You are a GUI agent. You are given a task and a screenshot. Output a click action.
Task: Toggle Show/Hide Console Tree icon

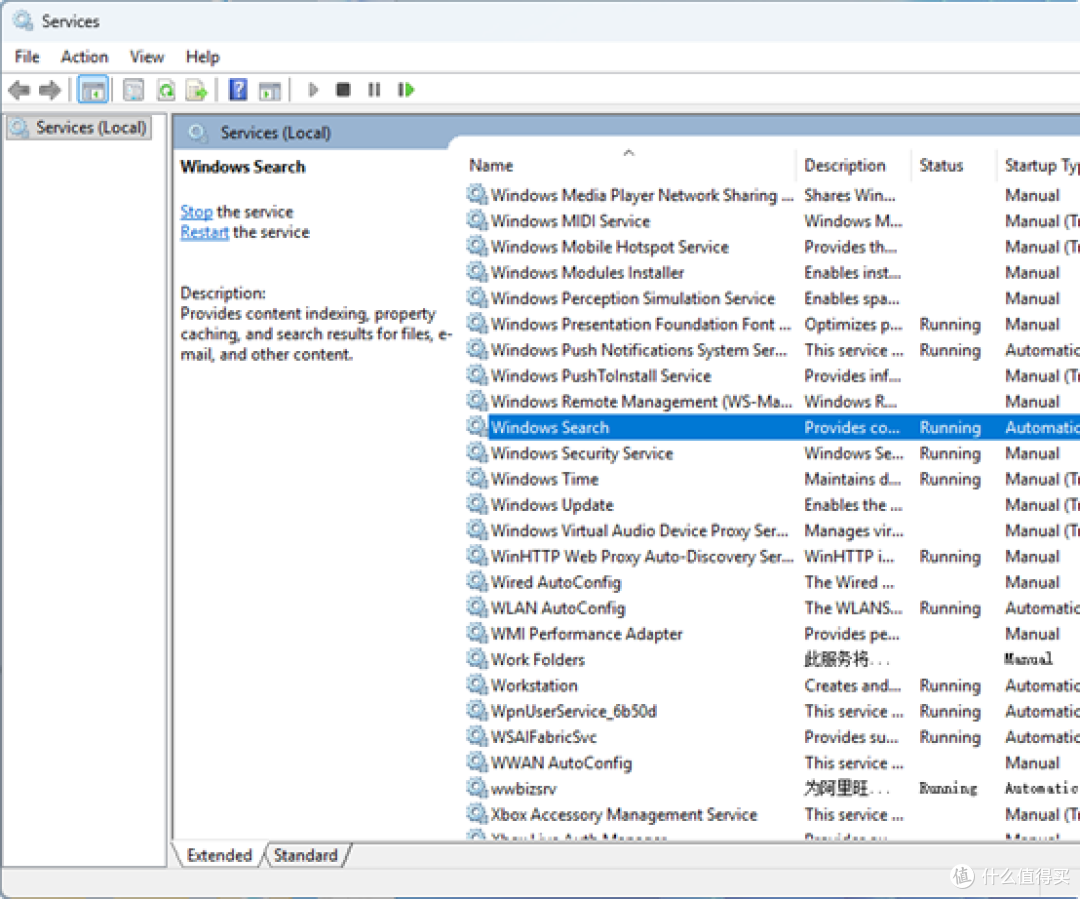click(93, 90)
